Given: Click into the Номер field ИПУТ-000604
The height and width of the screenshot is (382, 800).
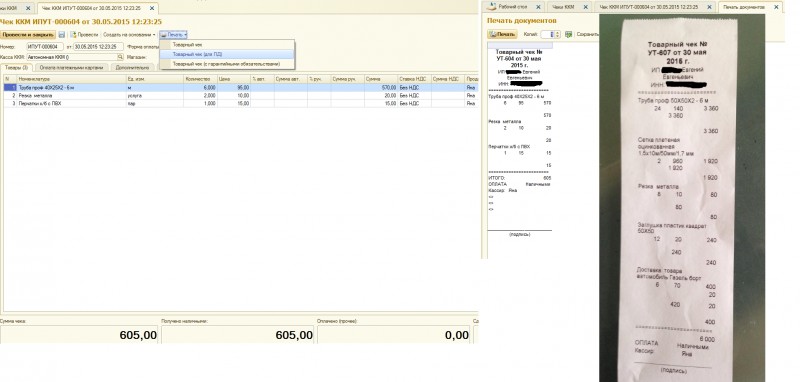Looking at the screenshot, I should 45,46.
